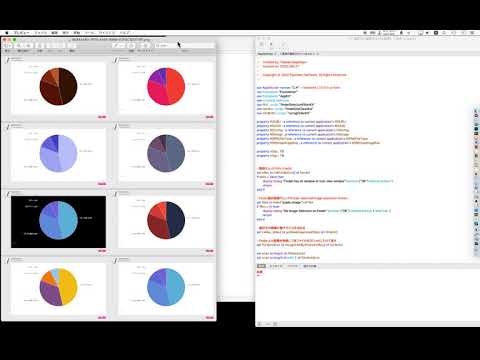Viewport: 480px width, 360px height.
Task: Switch to the イベント tab in log pane
Action: pyautogui.click(x=293, y=266)
